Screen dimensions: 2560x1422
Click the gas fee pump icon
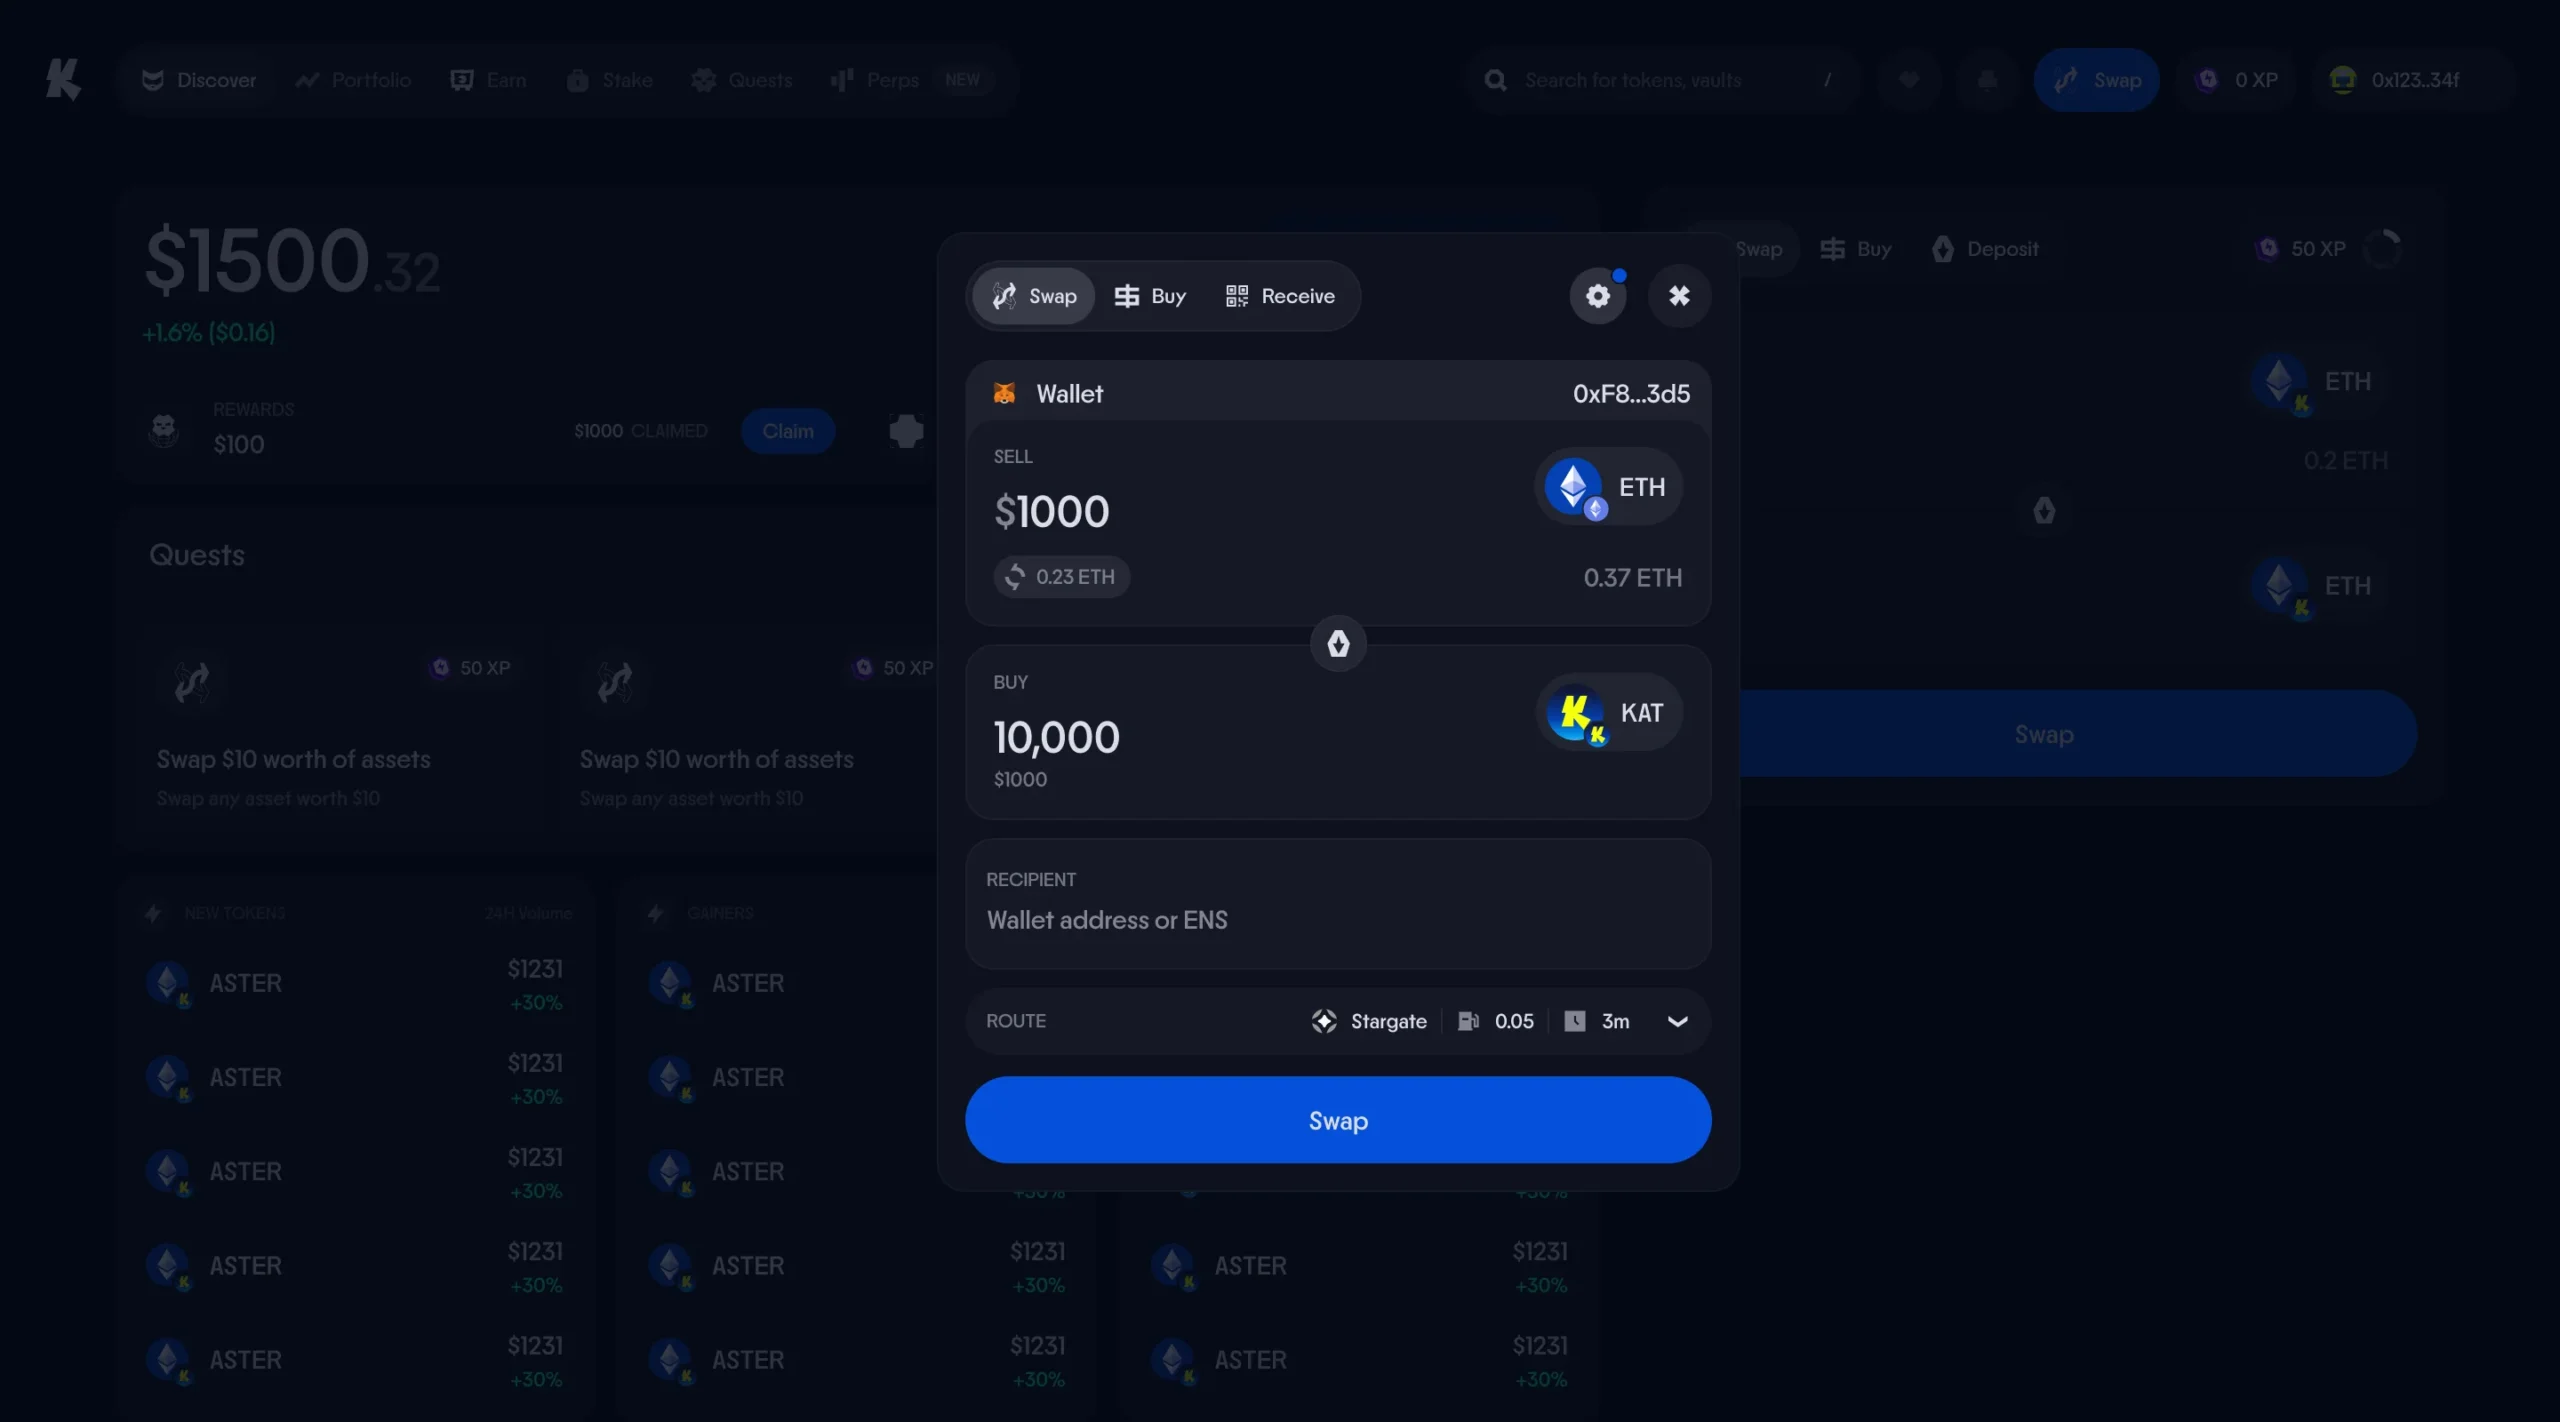pyautogui.click(x=1468, y=1021)
